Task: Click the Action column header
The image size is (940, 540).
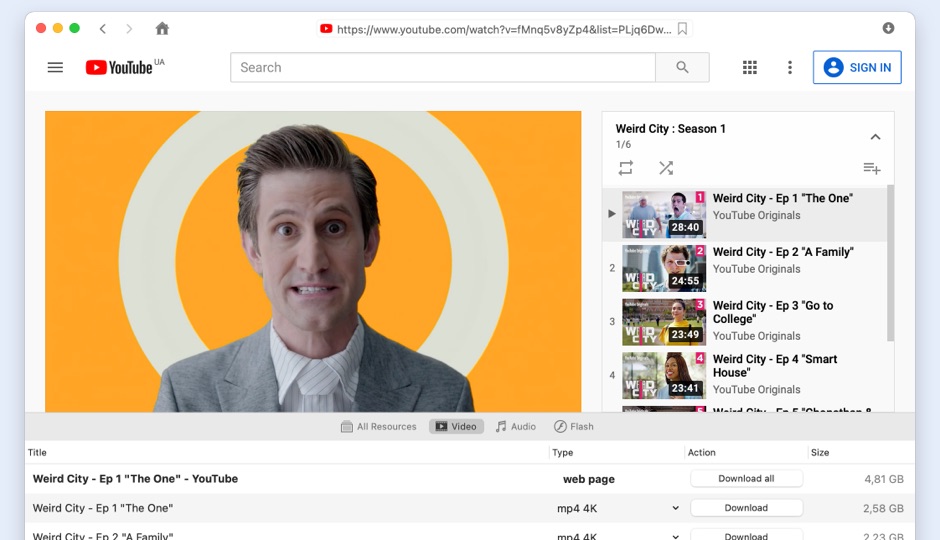Action: click(701, 452)
